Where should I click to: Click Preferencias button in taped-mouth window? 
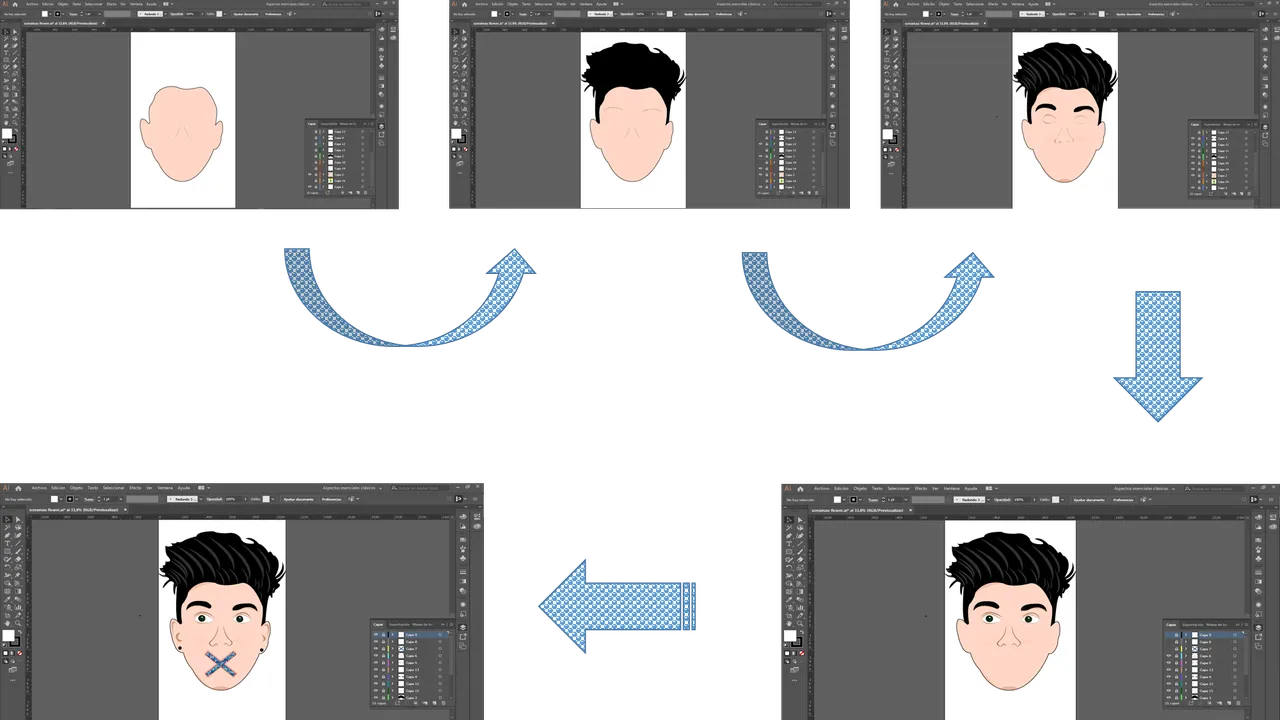[331, 499]
